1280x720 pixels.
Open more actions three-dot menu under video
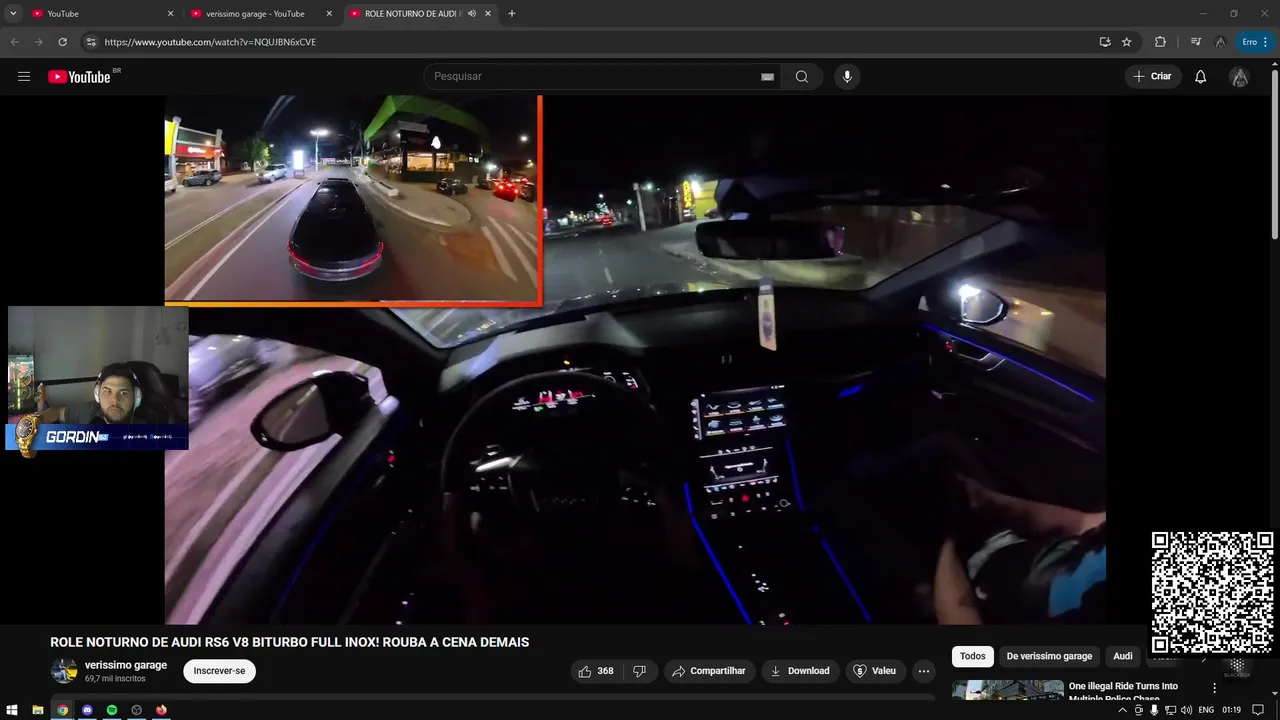point(924,671)
